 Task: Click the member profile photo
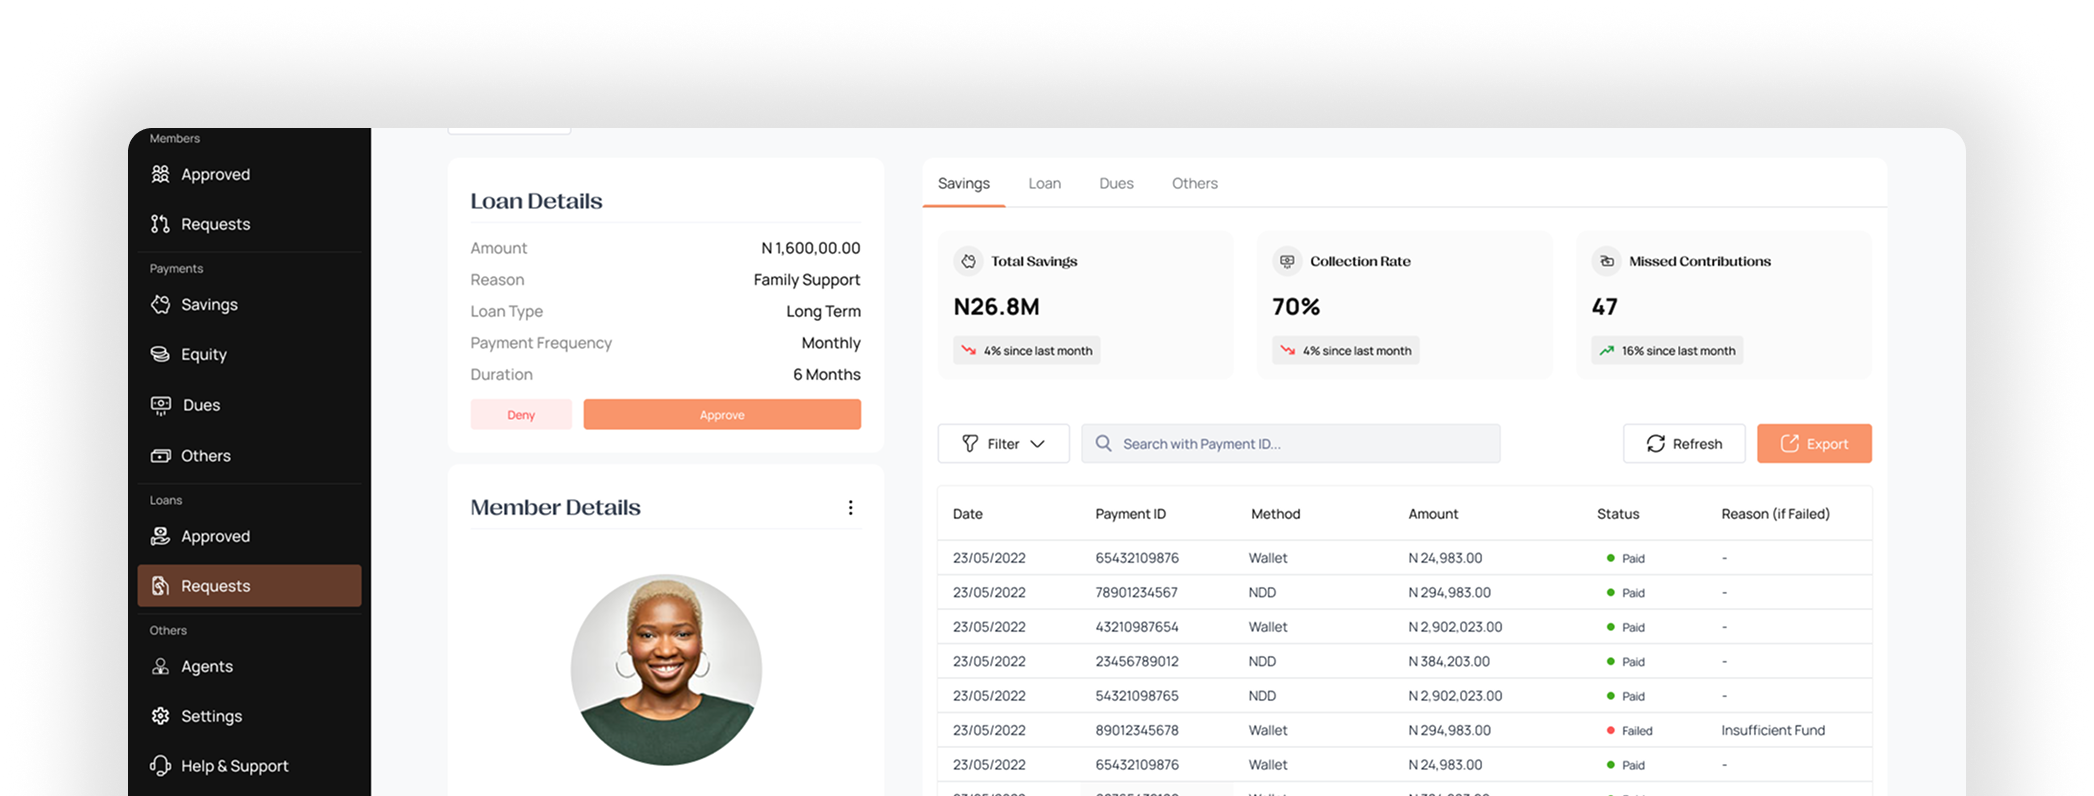click(x=666, y=670)
